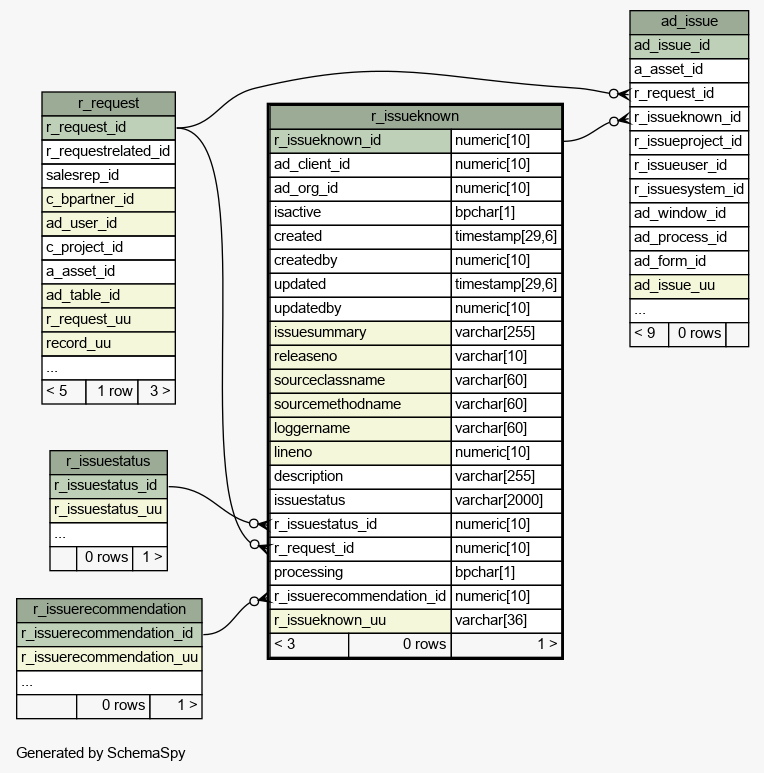764x773 pixels.
Task: Select updated column in r_issueknown
Action: [360, 285]
